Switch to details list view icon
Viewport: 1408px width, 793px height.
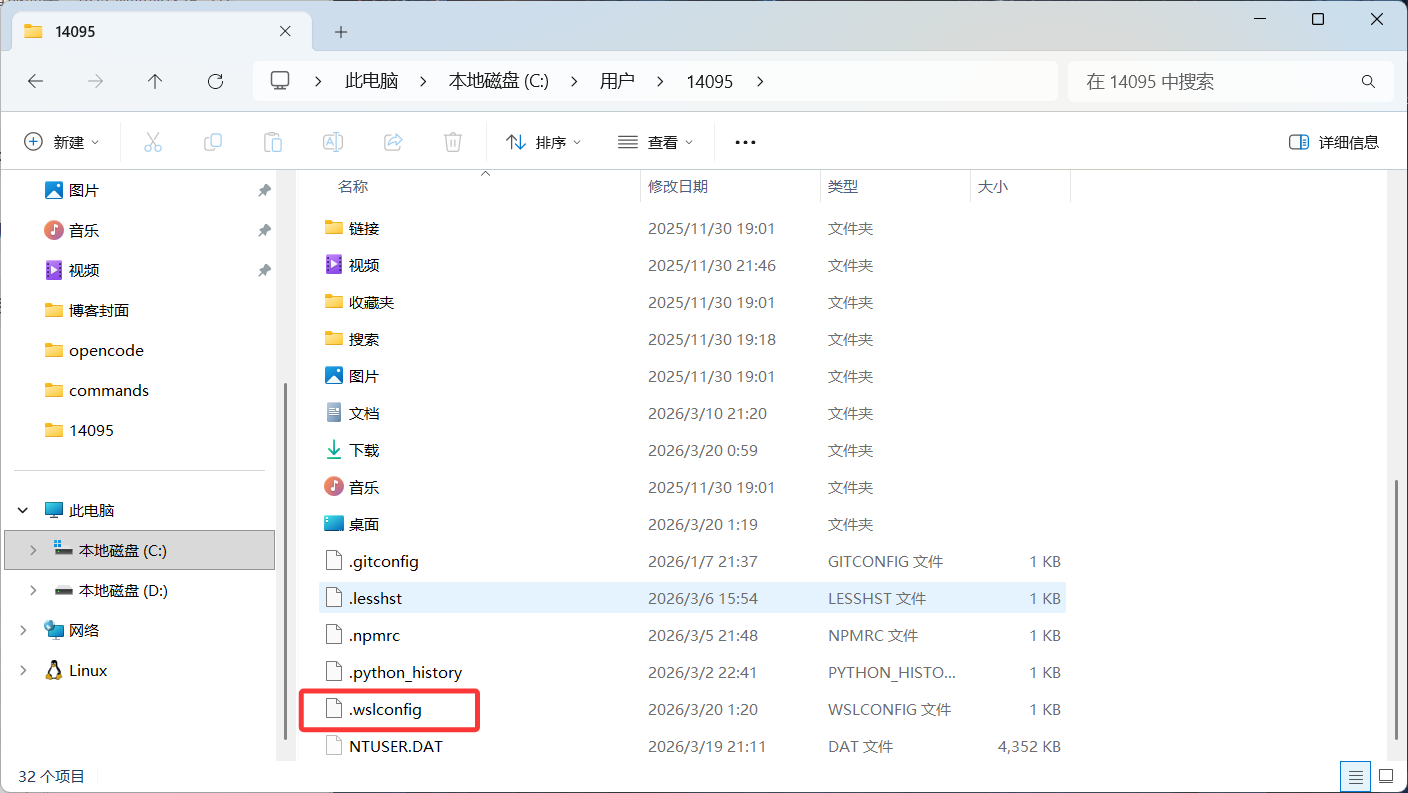point(1354,776)
